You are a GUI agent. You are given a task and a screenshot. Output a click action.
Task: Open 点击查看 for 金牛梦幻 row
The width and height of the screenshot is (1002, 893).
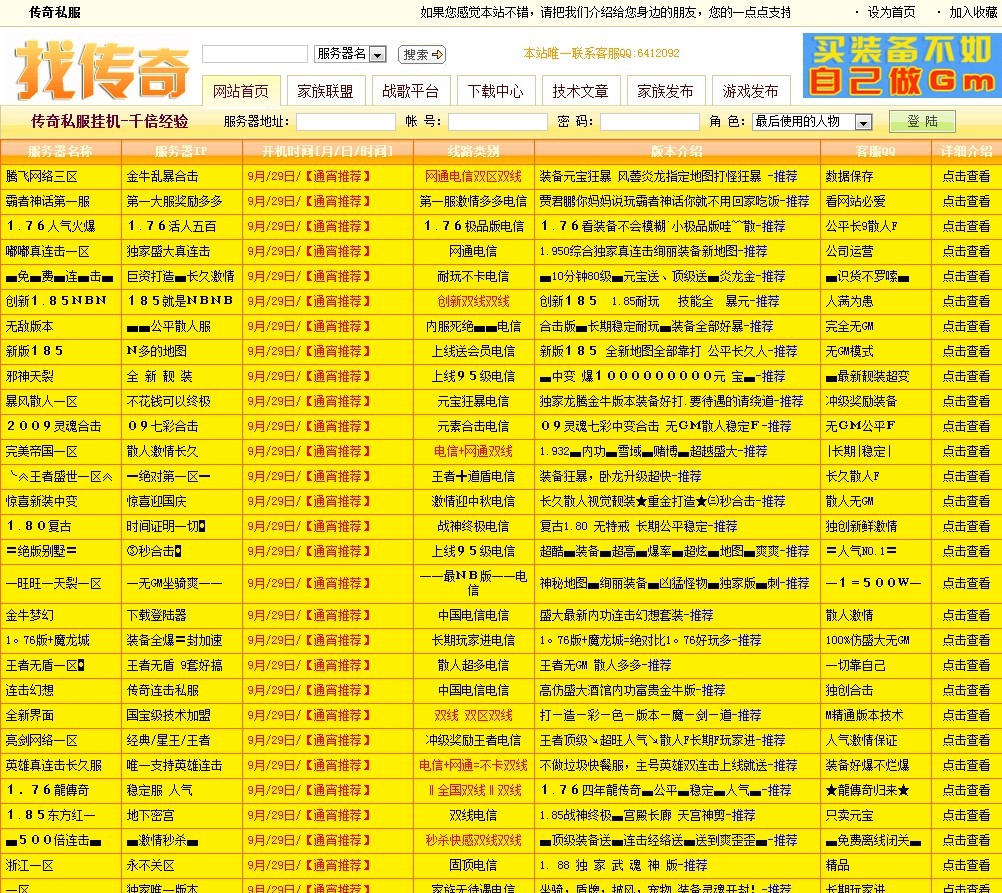click(966, 615)
